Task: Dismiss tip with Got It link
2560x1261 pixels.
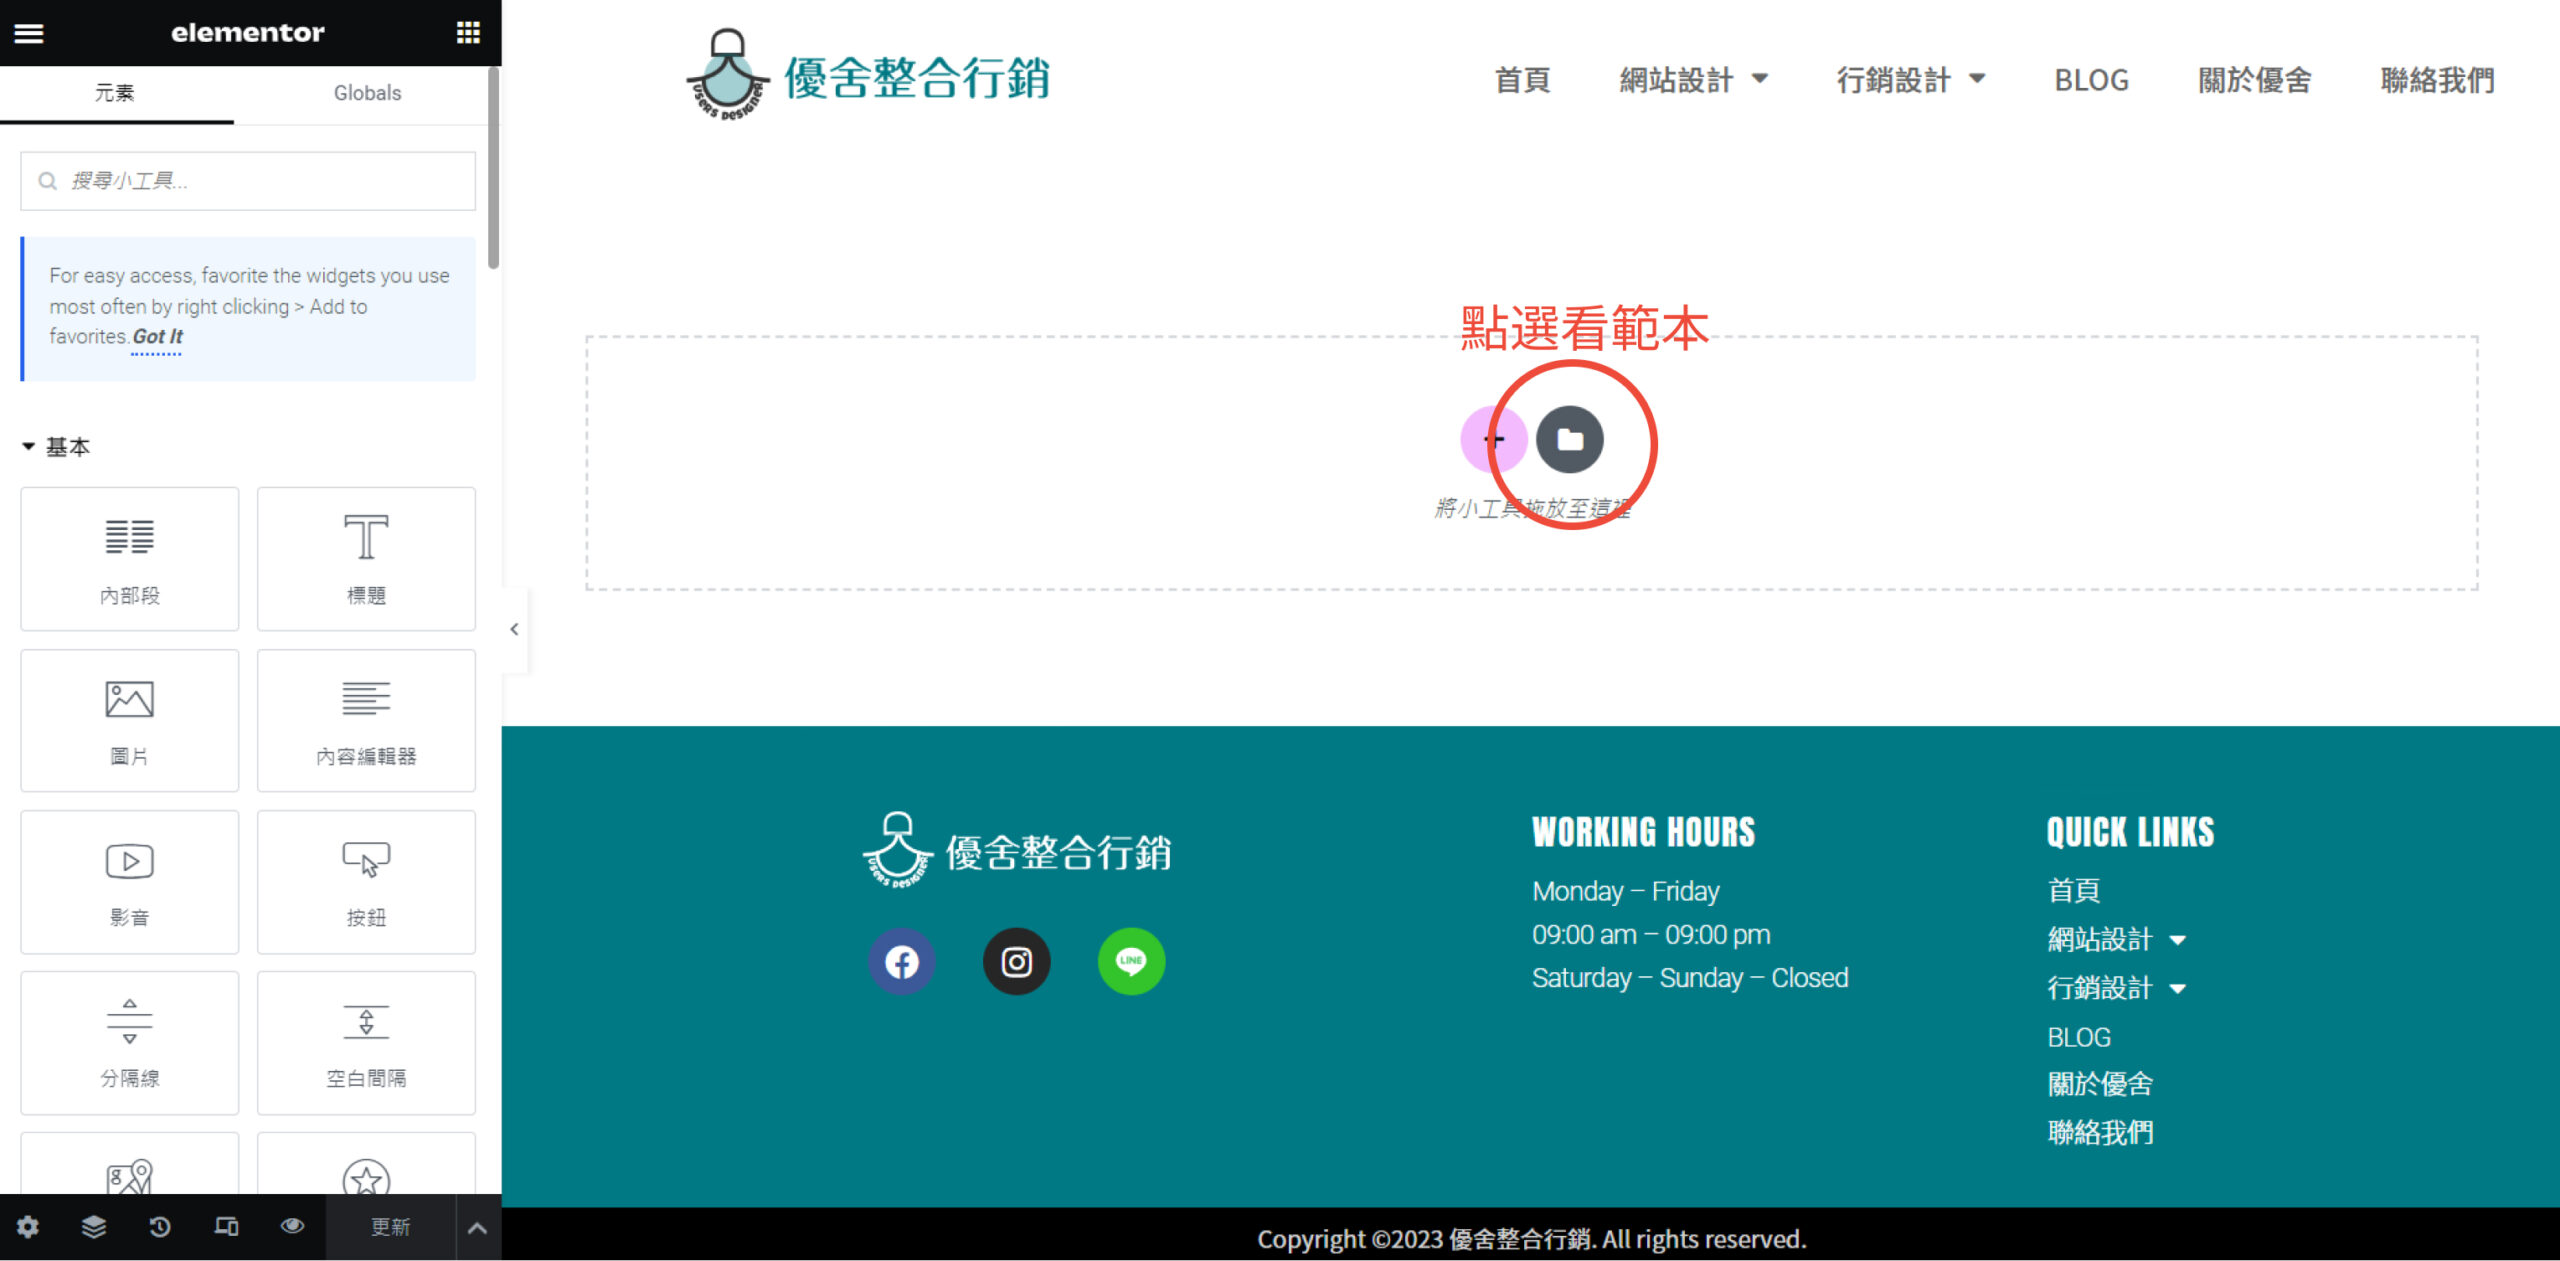Action: pyautogui.click(x=157, y=337)
